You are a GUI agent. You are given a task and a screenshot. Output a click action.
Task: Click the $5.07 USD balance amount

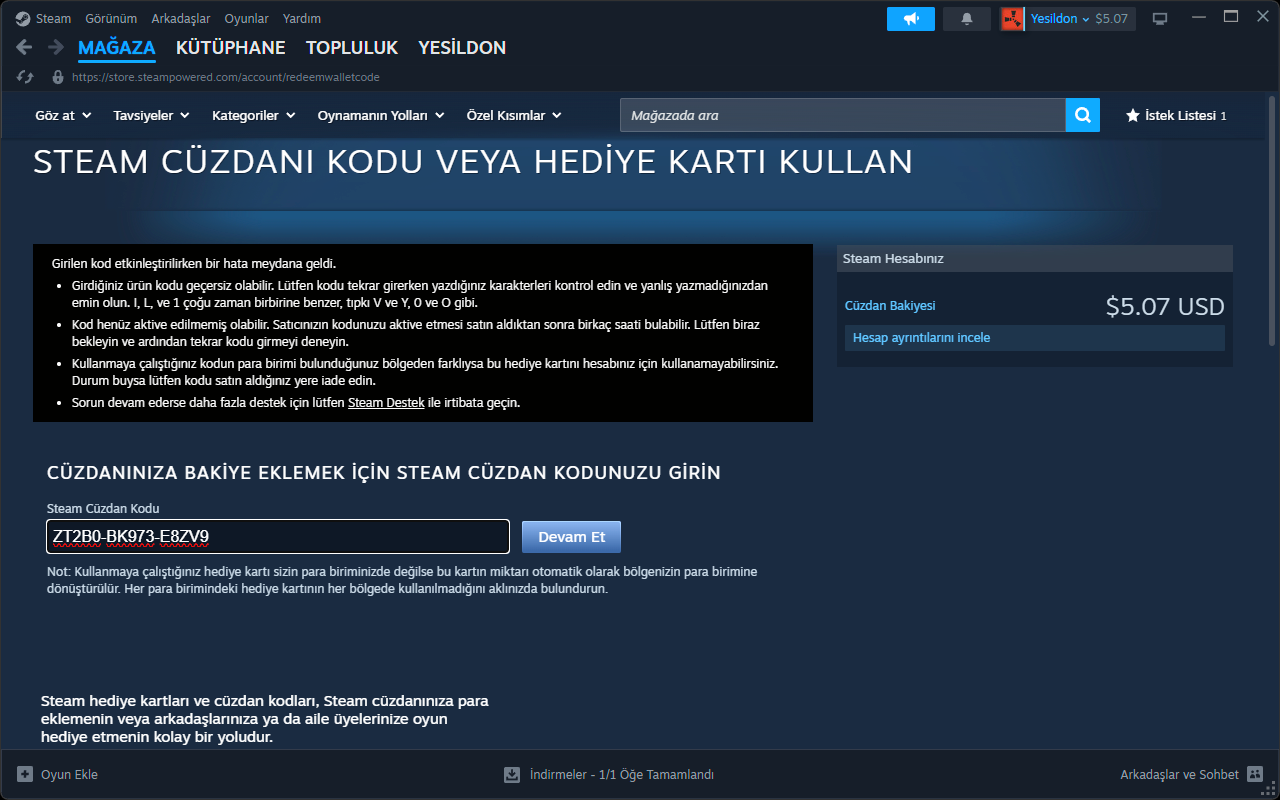(x=1165, y=307)
